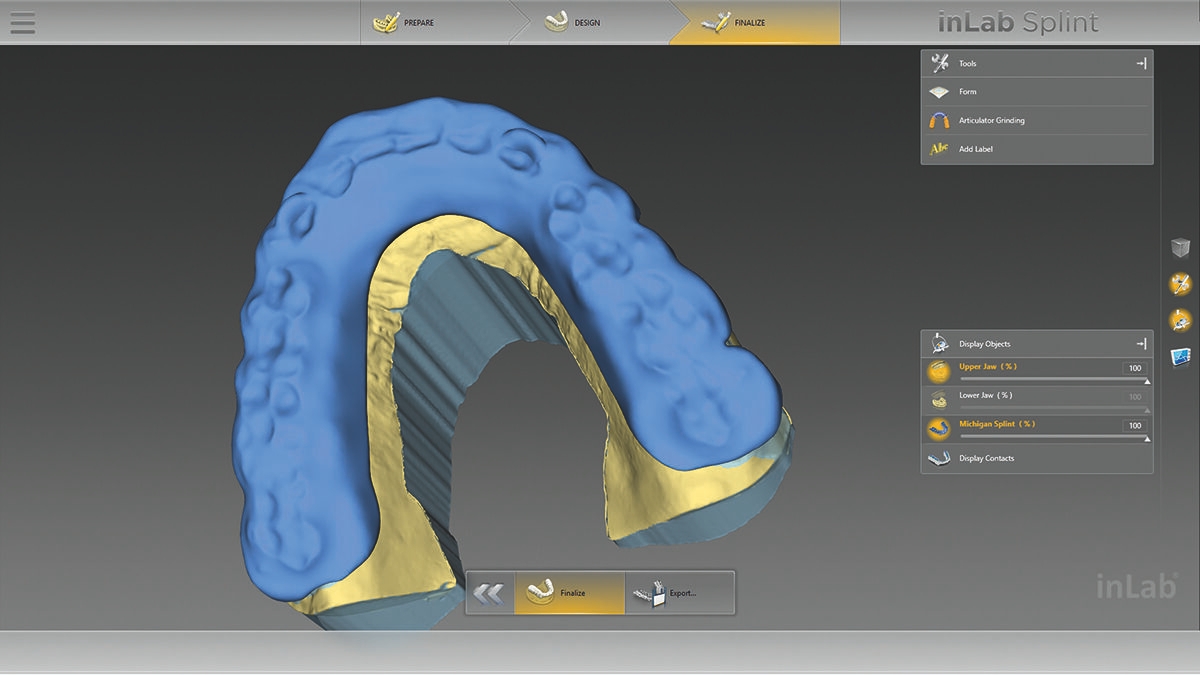The width and height of the screenshot is (1200, 675).
Task: Click the Tools panel title
Action: (x=968, y=64)
